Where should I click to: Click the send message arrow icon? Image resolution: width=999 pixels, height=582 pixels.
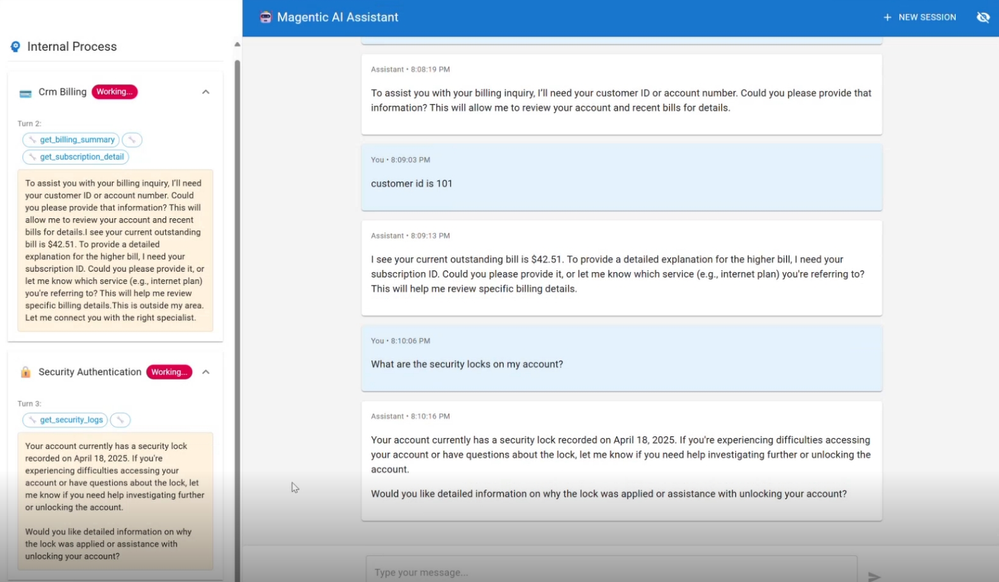point(874,576)
